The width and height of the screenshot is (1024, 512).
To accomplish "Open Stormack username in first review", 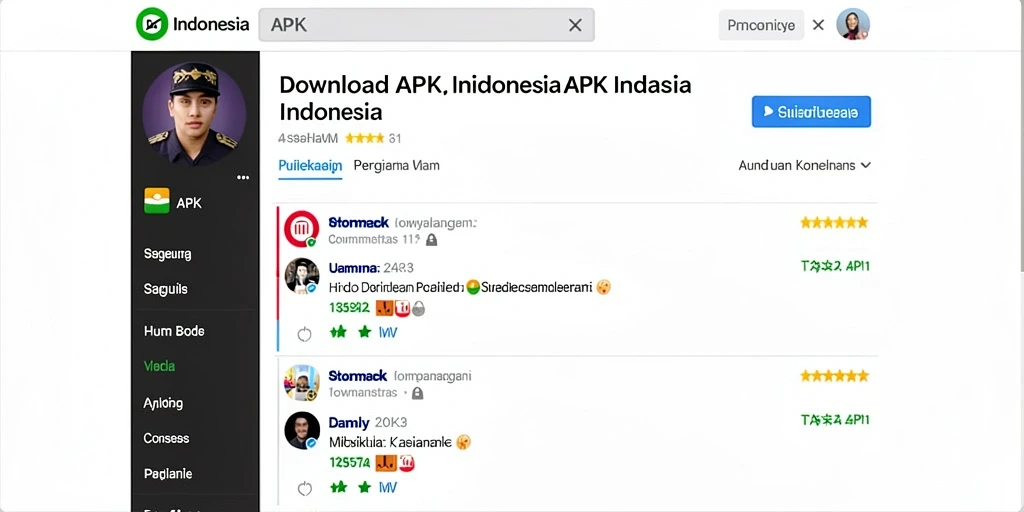I will (x=359, y=223).
